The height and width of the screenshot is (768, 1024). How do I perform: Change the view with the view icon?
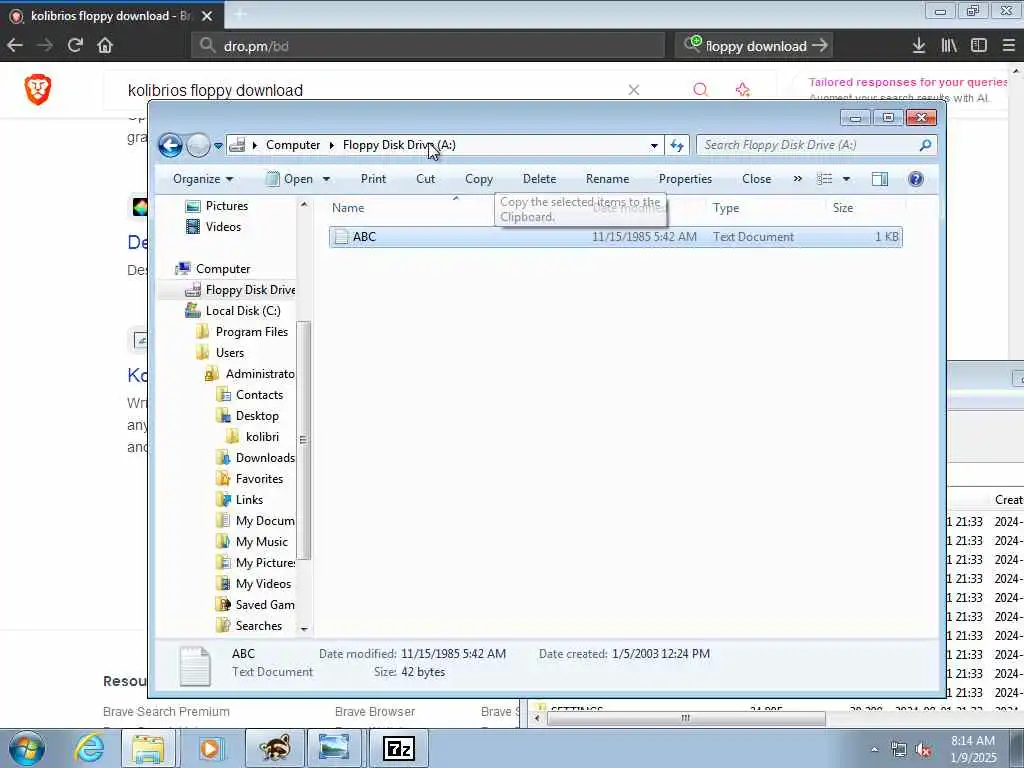pyautogui.click(x=825, y=179)
